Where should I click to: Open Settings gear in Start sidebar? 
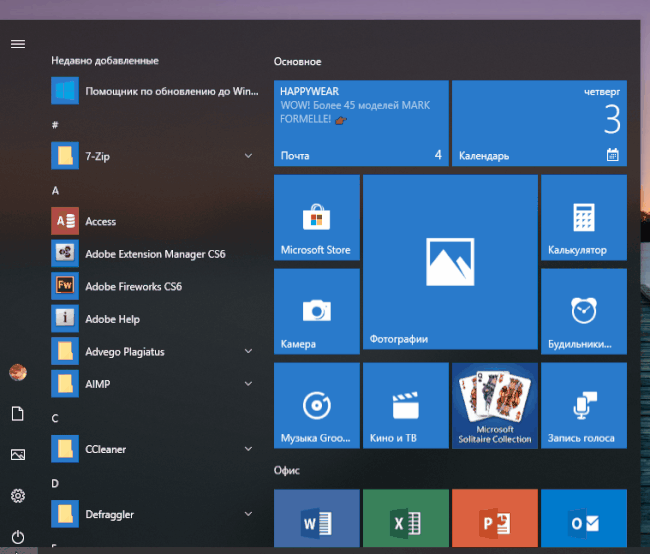(x=18, y=496)
